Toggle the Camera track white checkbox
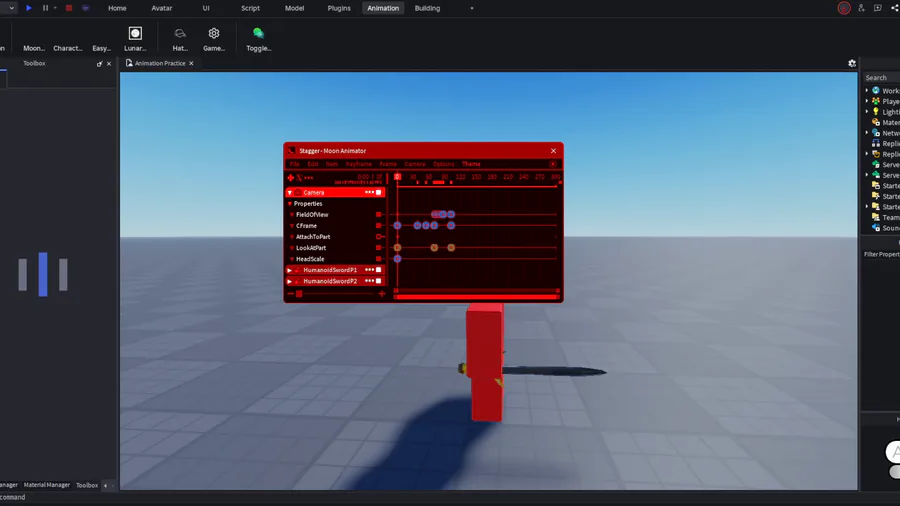This screenshot has height=506, width=900. click(x=378, y=193)
